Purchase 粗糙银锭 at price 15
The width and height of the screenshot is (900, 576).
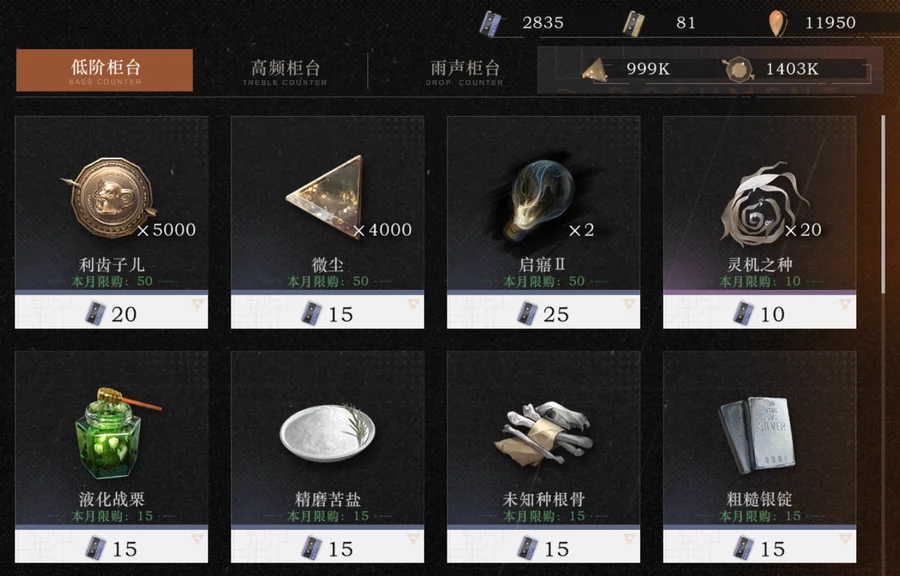(x=759, y=547)
